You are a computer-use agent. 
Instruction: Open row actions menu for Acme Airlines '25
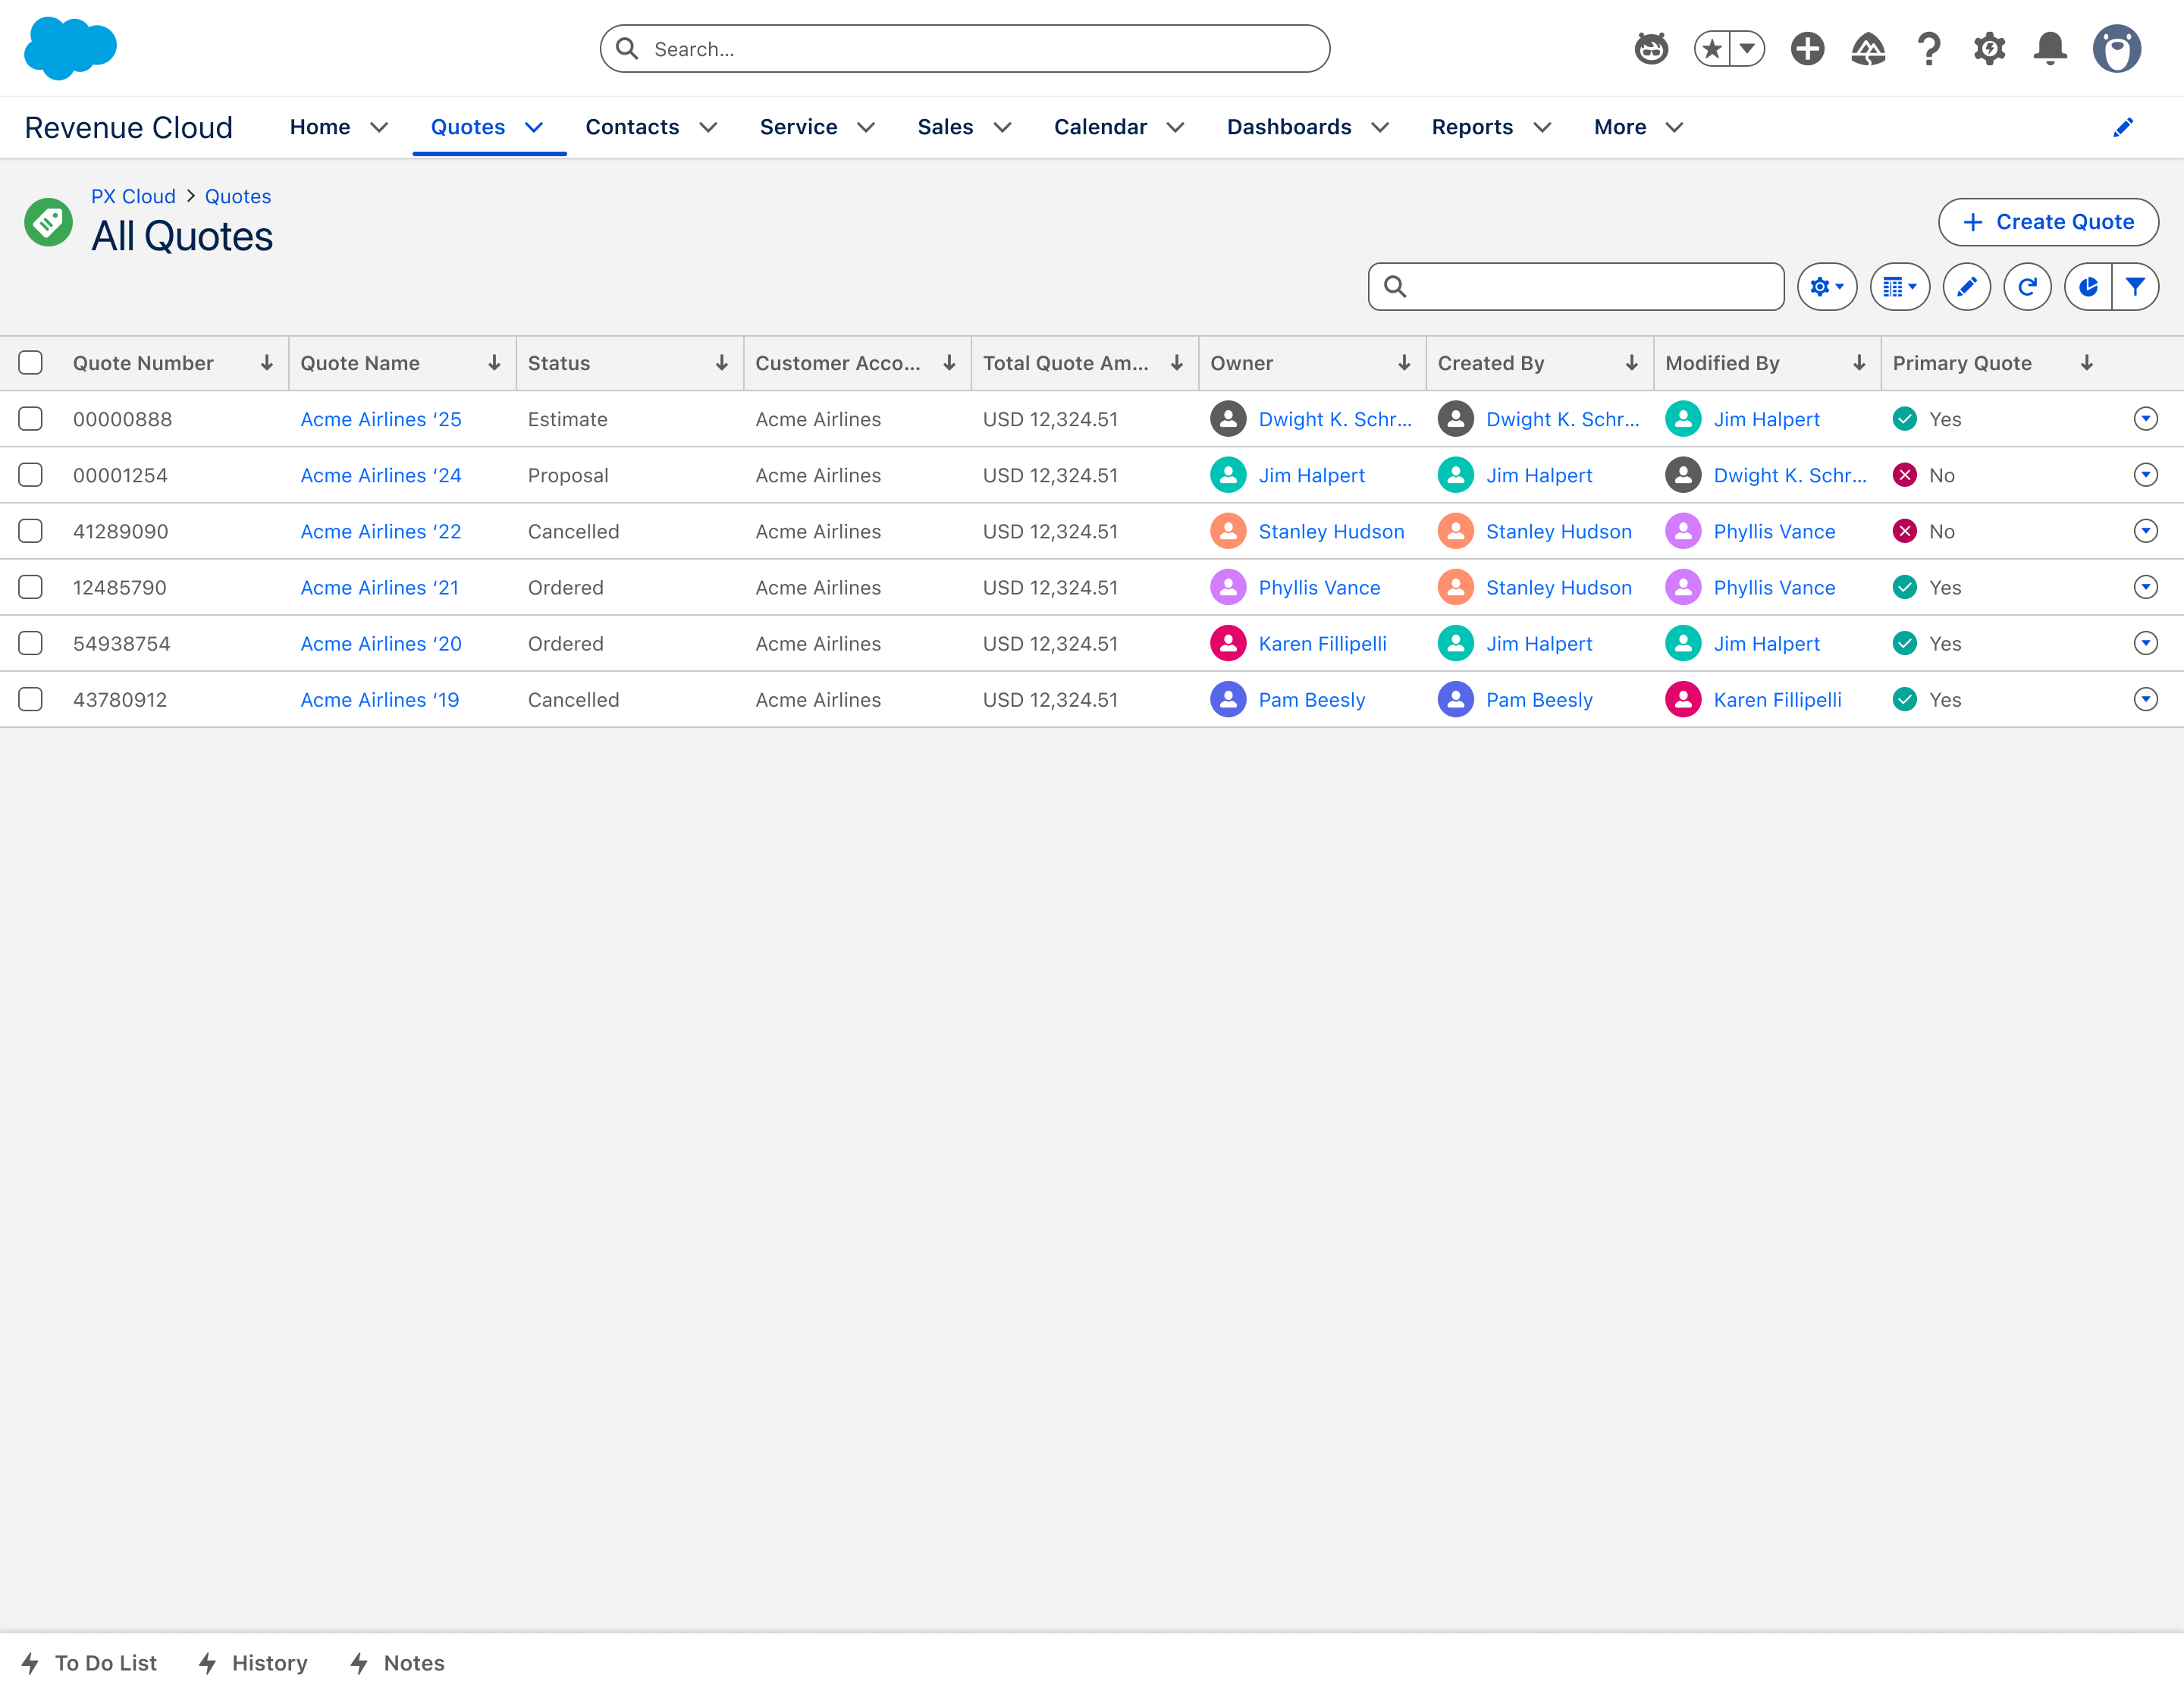[x=2145, y=419]
